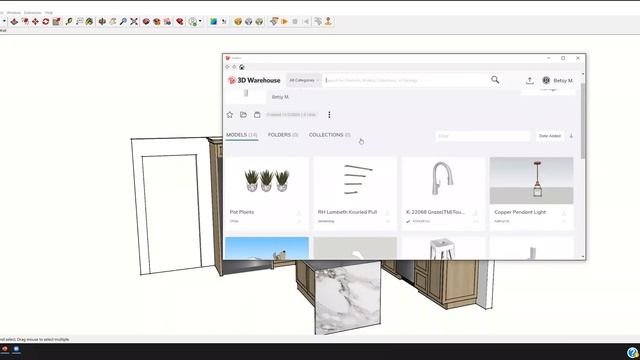Switch to the MODELS tab
Viewport: 640px width, 360px height.
tap(242, 135)
